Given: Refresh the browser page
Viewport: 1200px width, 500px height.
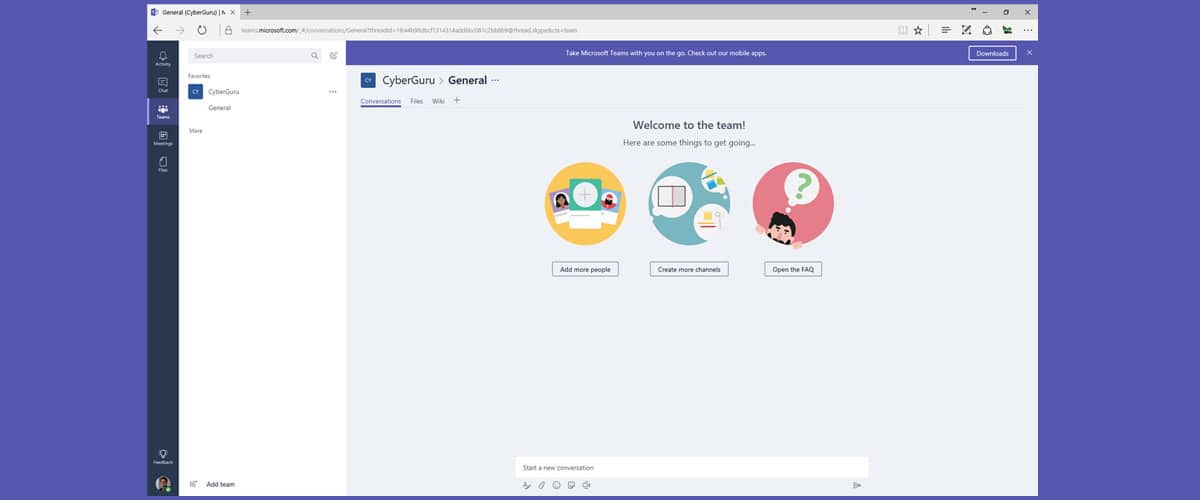Looking at the screenshot, I should coord(202,30).
